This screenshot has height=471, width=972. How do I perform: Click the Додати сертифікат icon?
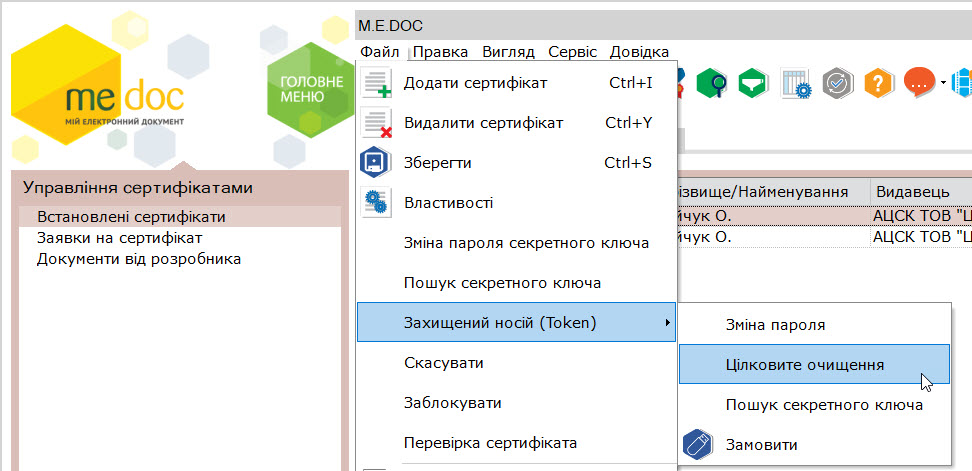[376, 82]
